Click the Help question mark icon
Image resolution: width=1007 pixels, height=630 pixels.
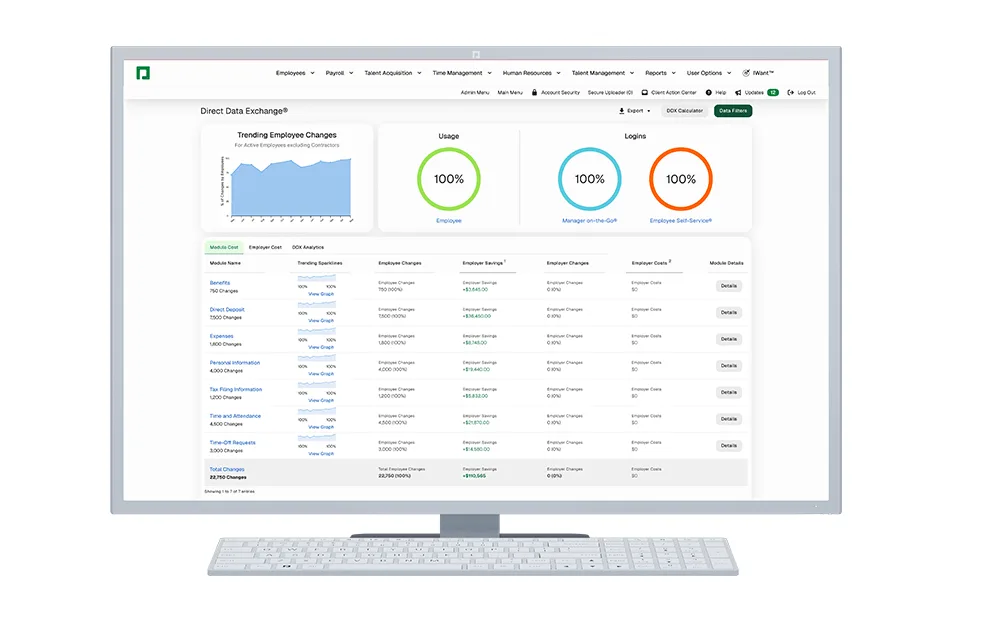tap(708, 92)
